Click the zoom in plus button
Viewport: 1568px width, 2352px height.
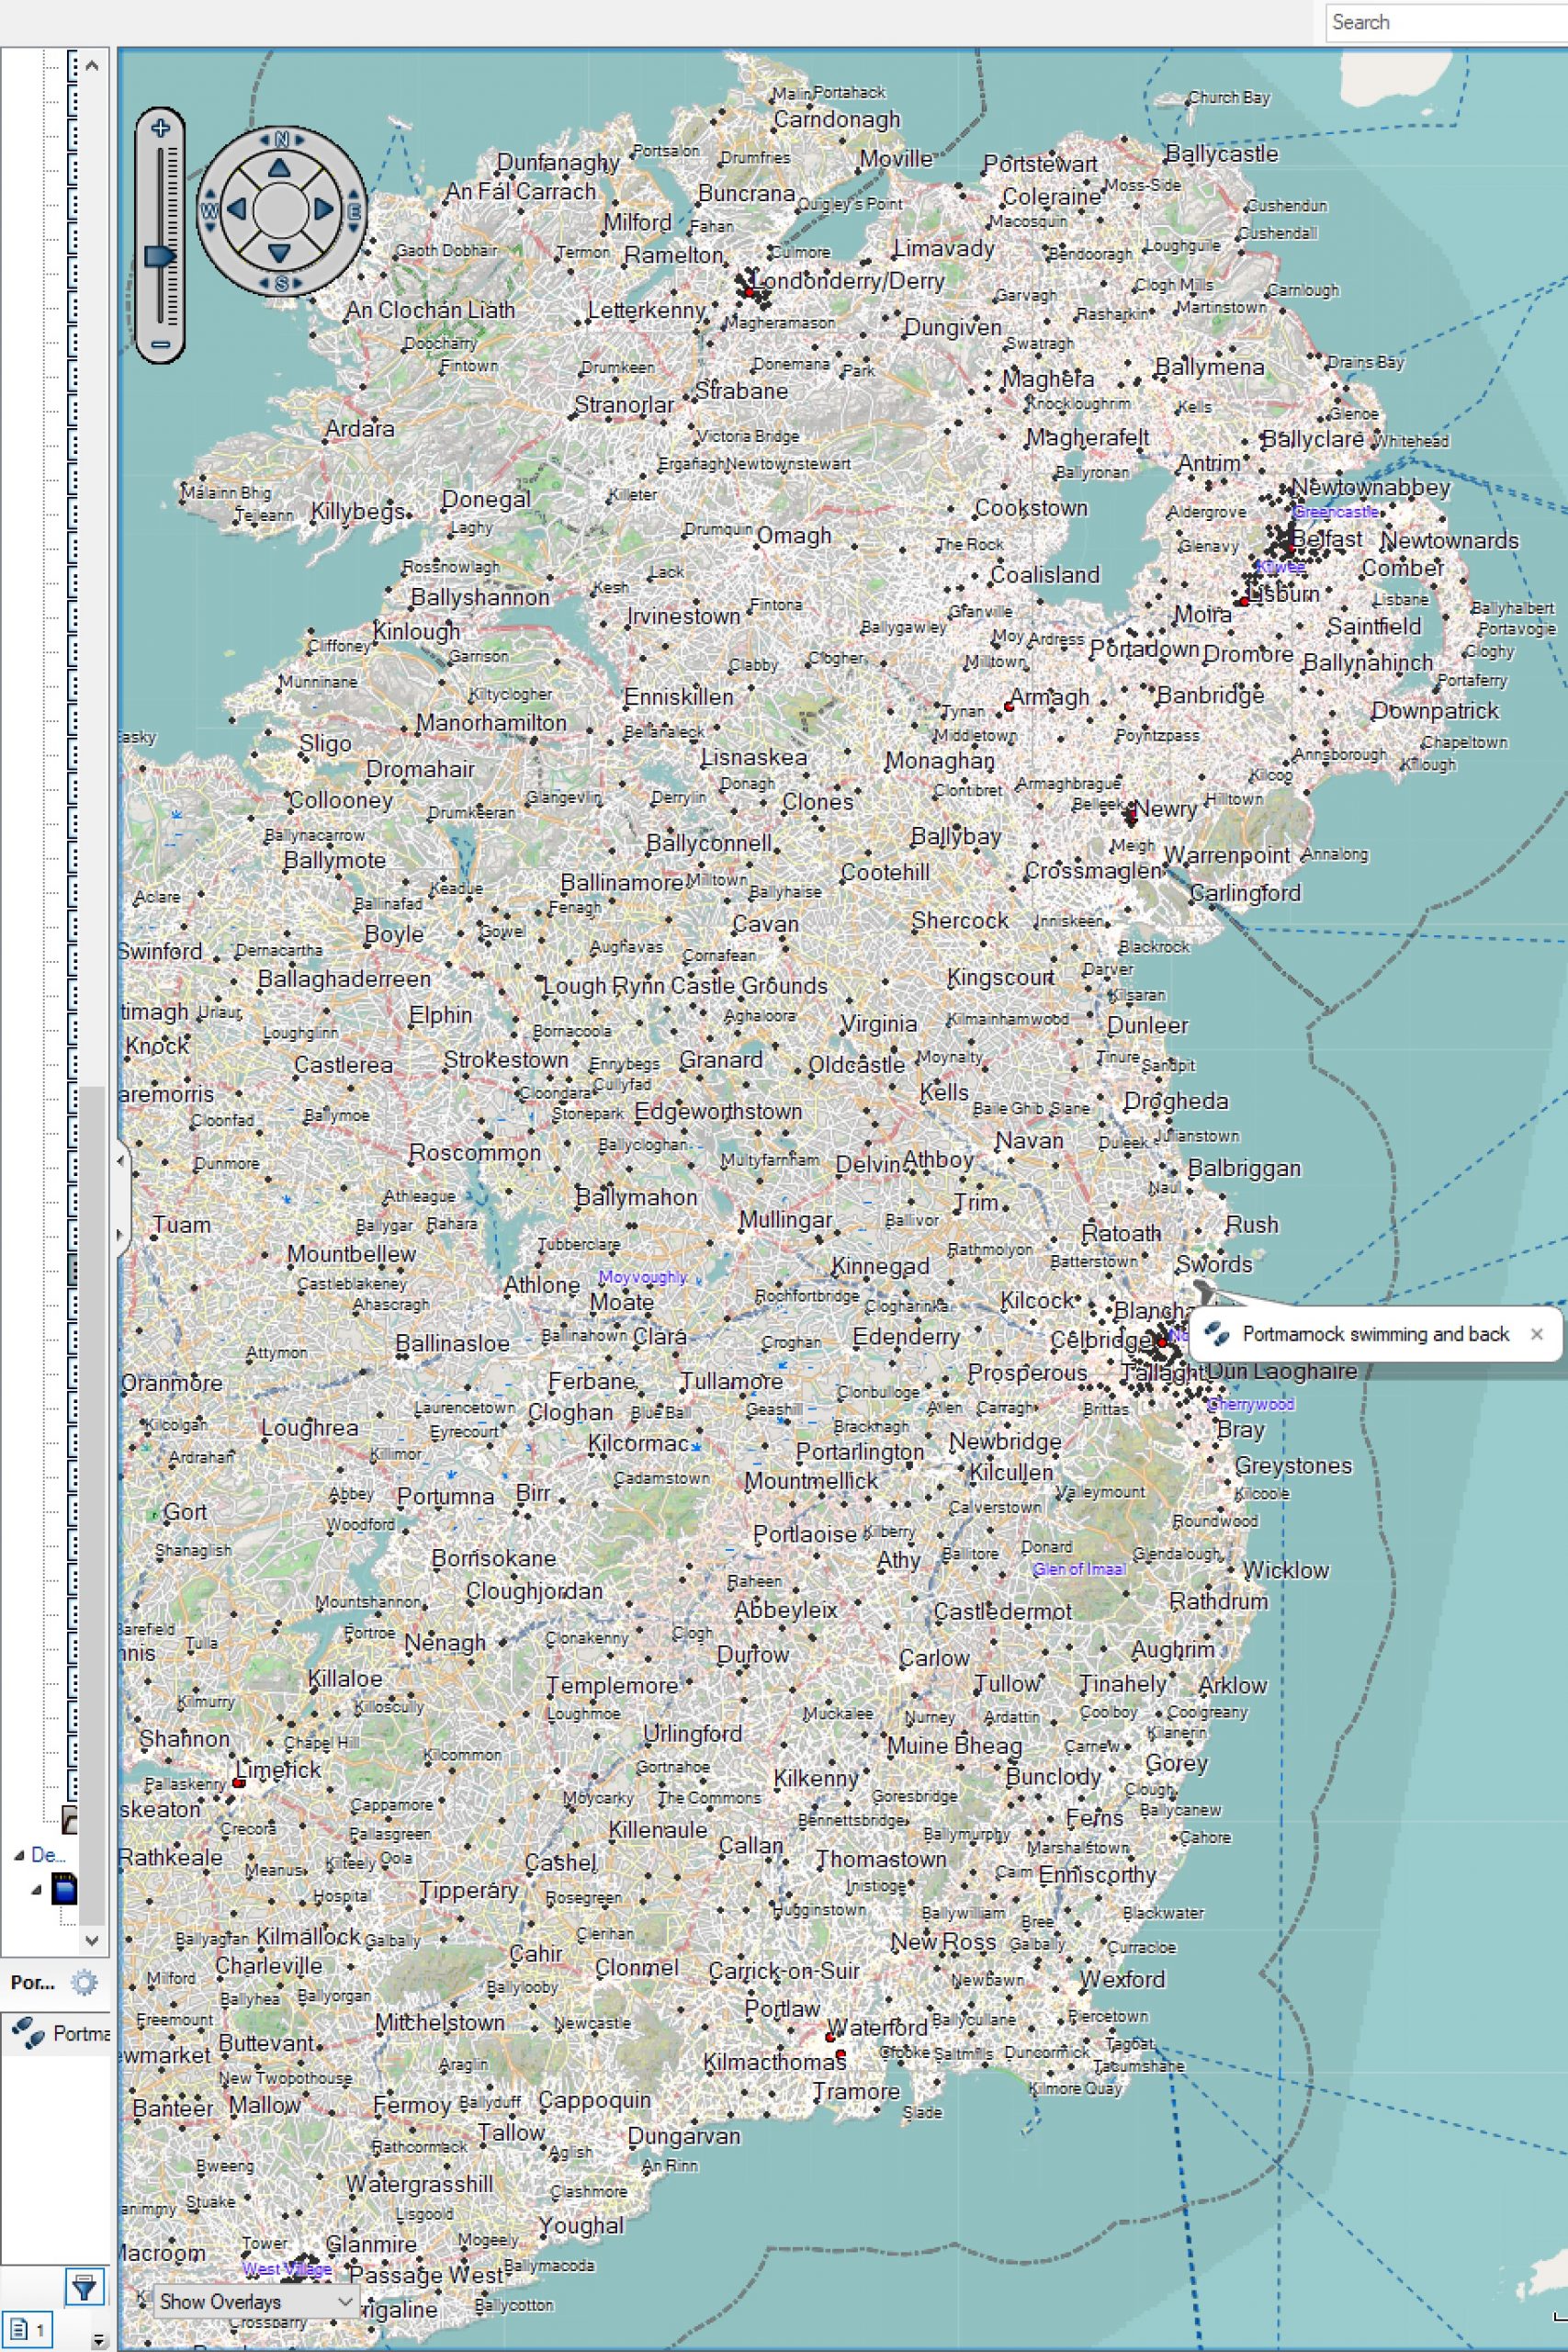[x=160, y=128]
